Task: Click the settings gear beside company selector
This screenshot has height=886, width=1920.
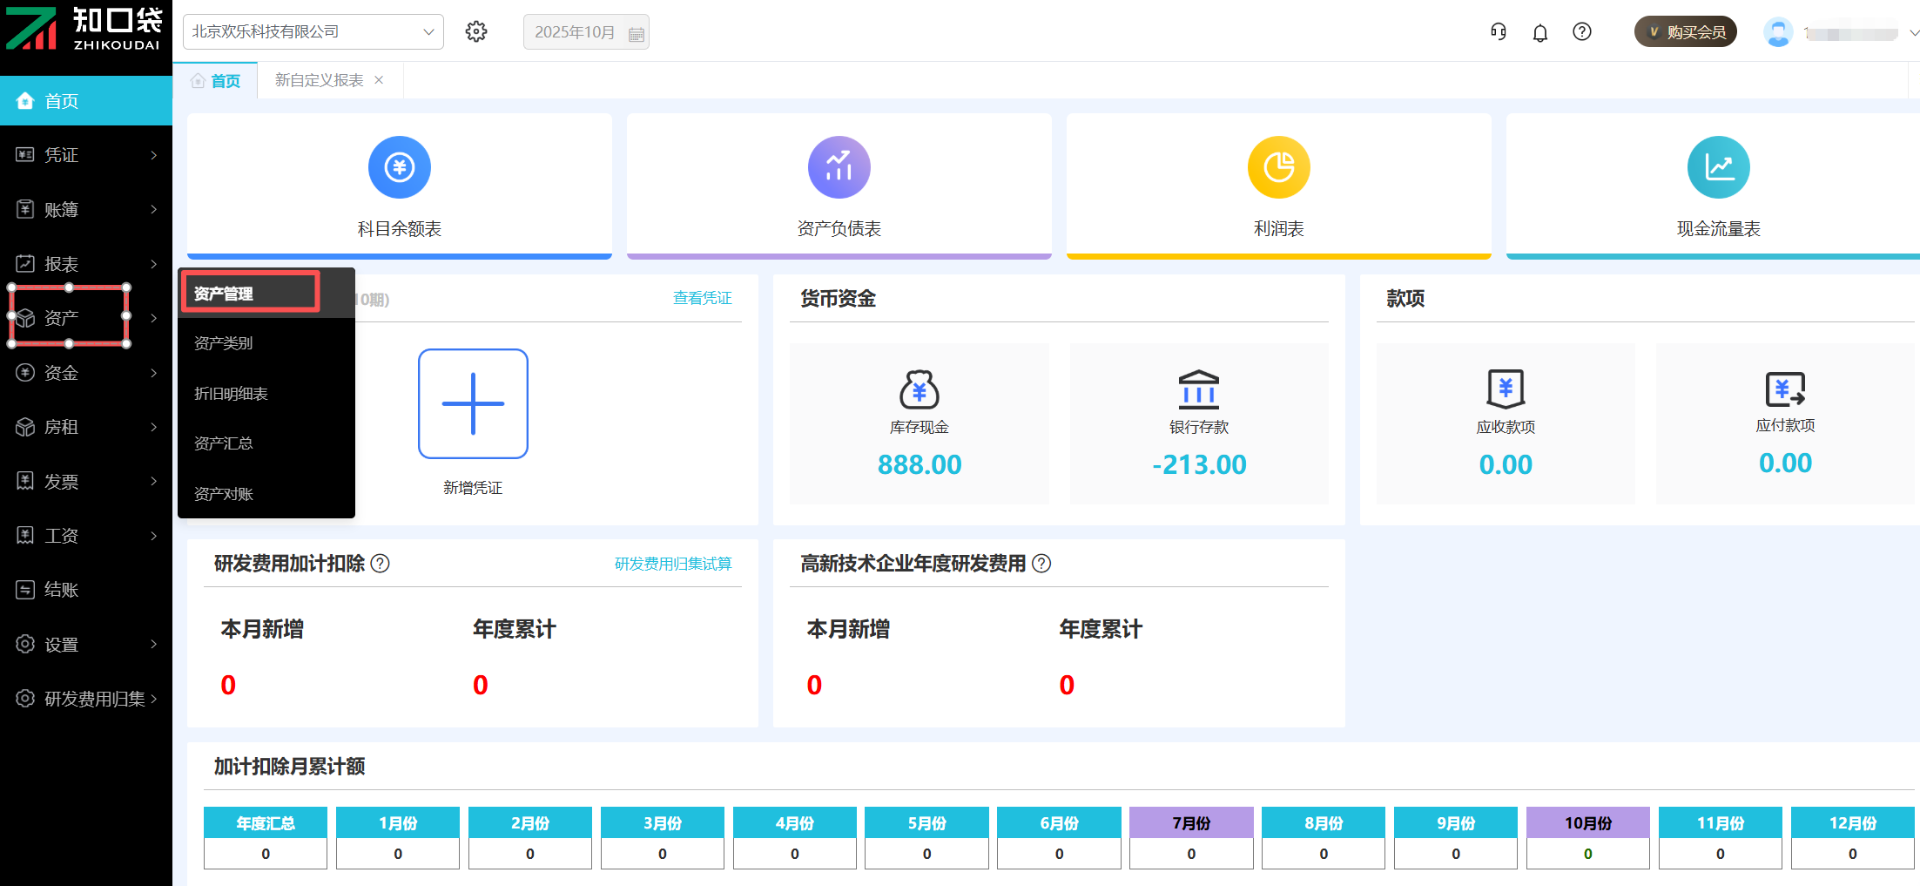Action: pyautogui.click(x=476, y=32)
